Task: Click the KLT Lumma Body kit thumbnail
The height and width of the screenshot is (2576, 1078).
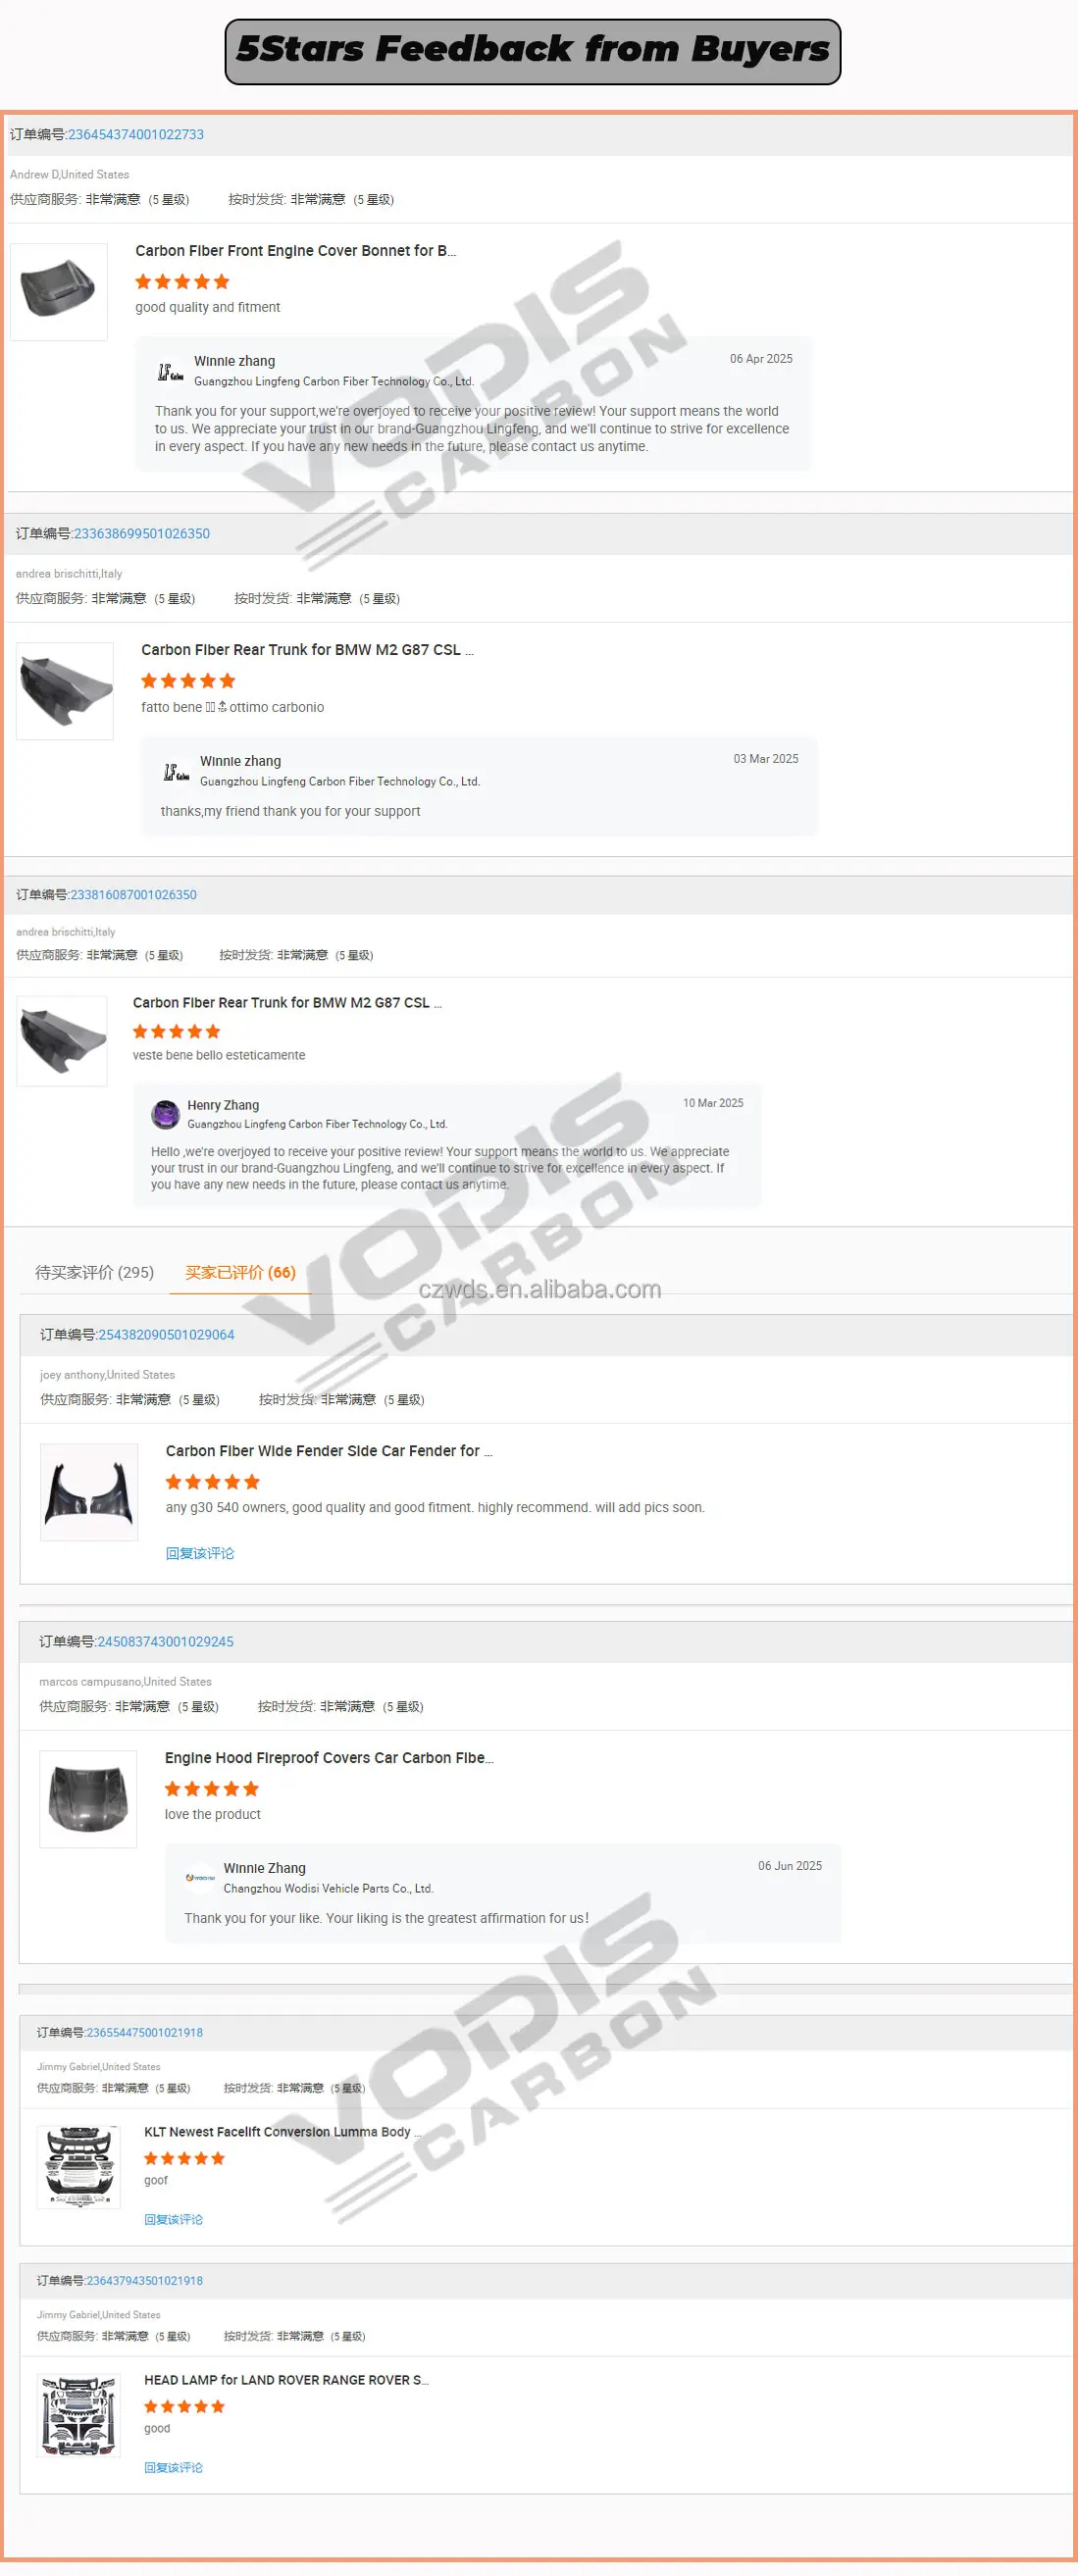Action: [79, 2167]
